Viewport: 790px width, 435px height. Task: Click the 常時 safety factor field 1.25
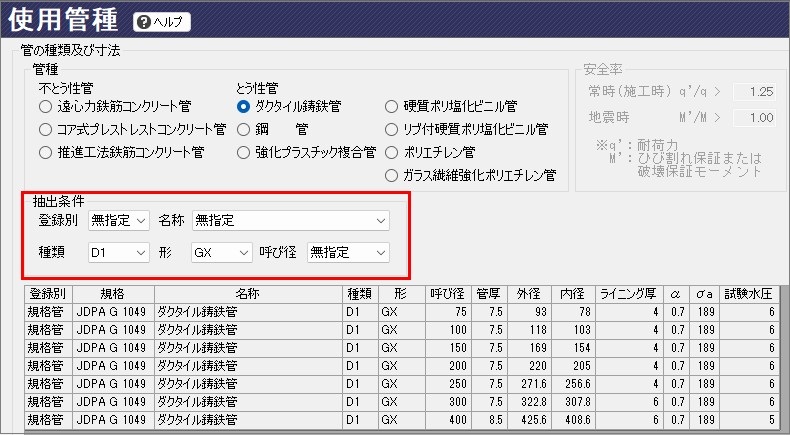755,92
